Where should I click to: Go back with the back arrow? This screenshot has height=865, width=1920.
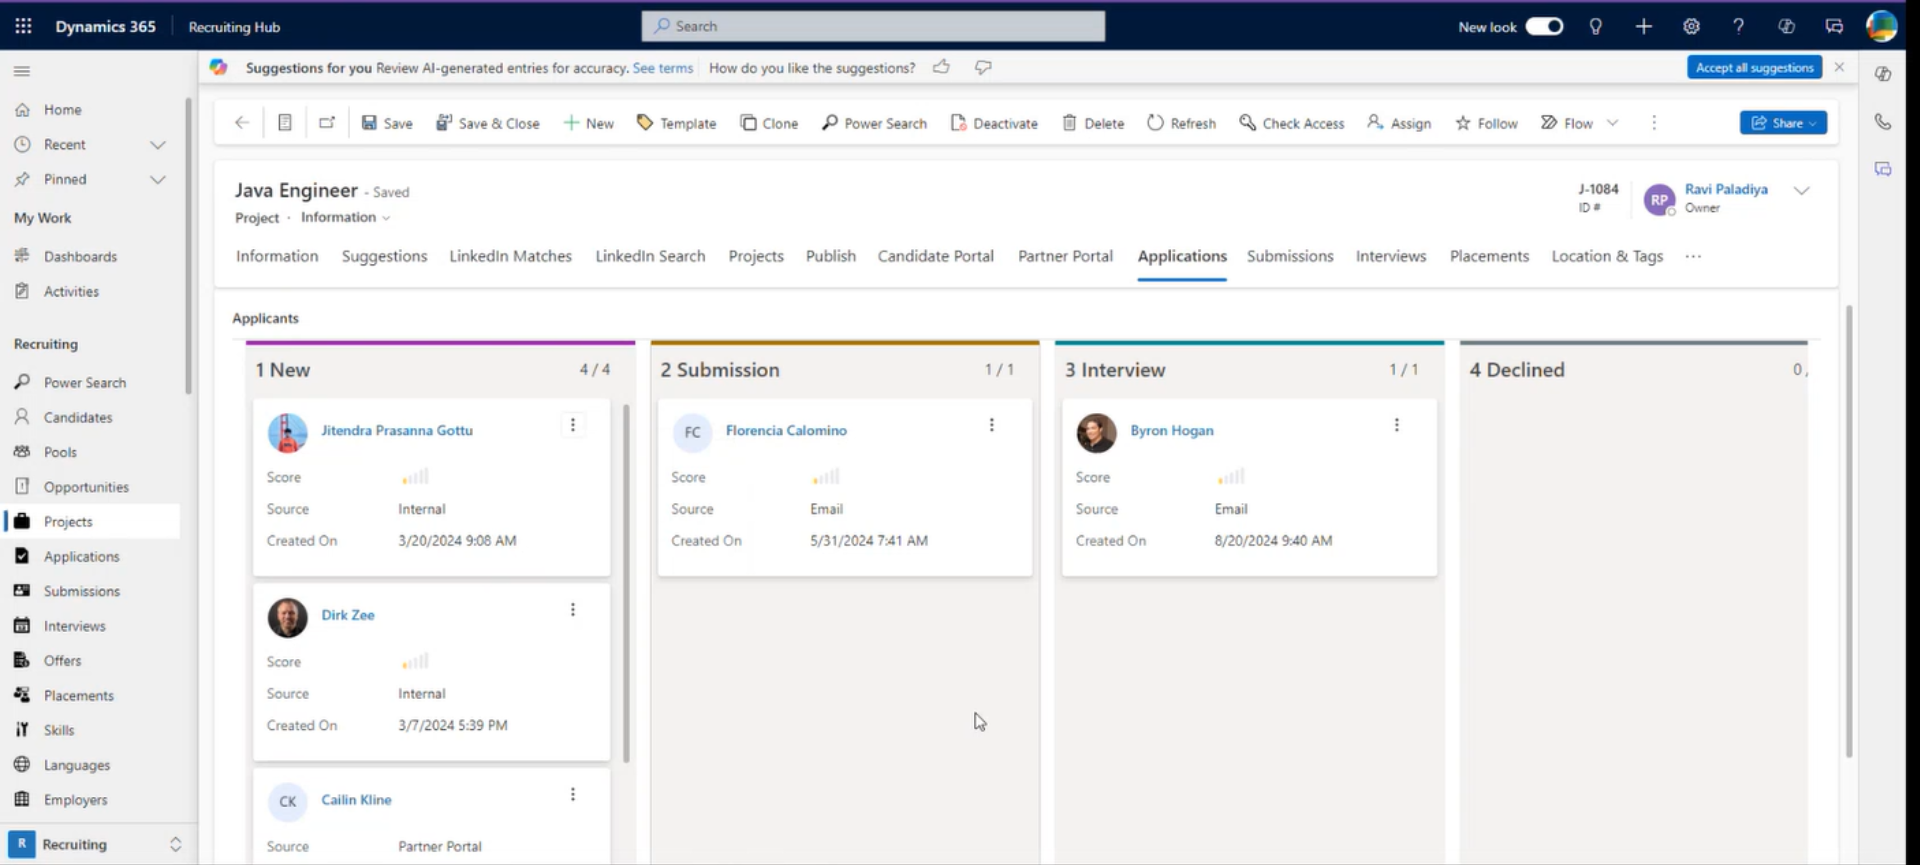click(x=242, y=123)
